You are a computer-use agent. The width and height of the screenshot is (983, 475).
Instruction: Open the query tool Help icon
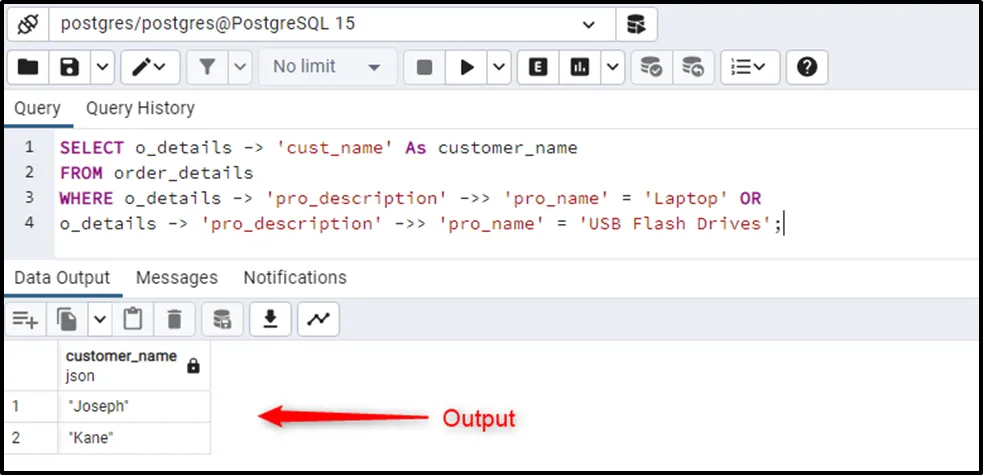point(808,67)
